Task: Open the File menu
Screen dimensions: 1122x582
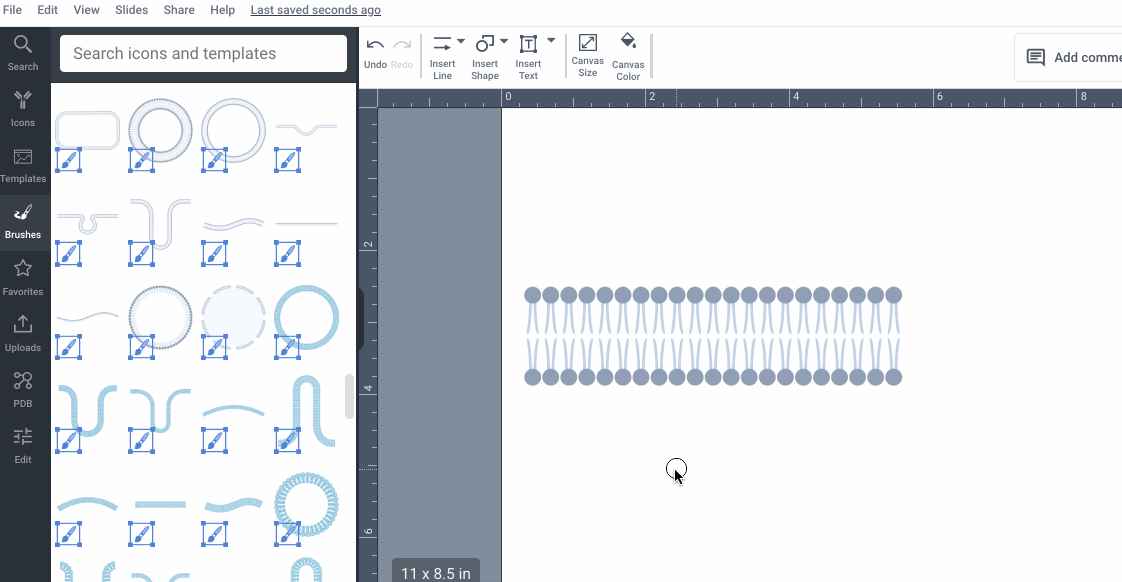Action: tap(12, 10)
